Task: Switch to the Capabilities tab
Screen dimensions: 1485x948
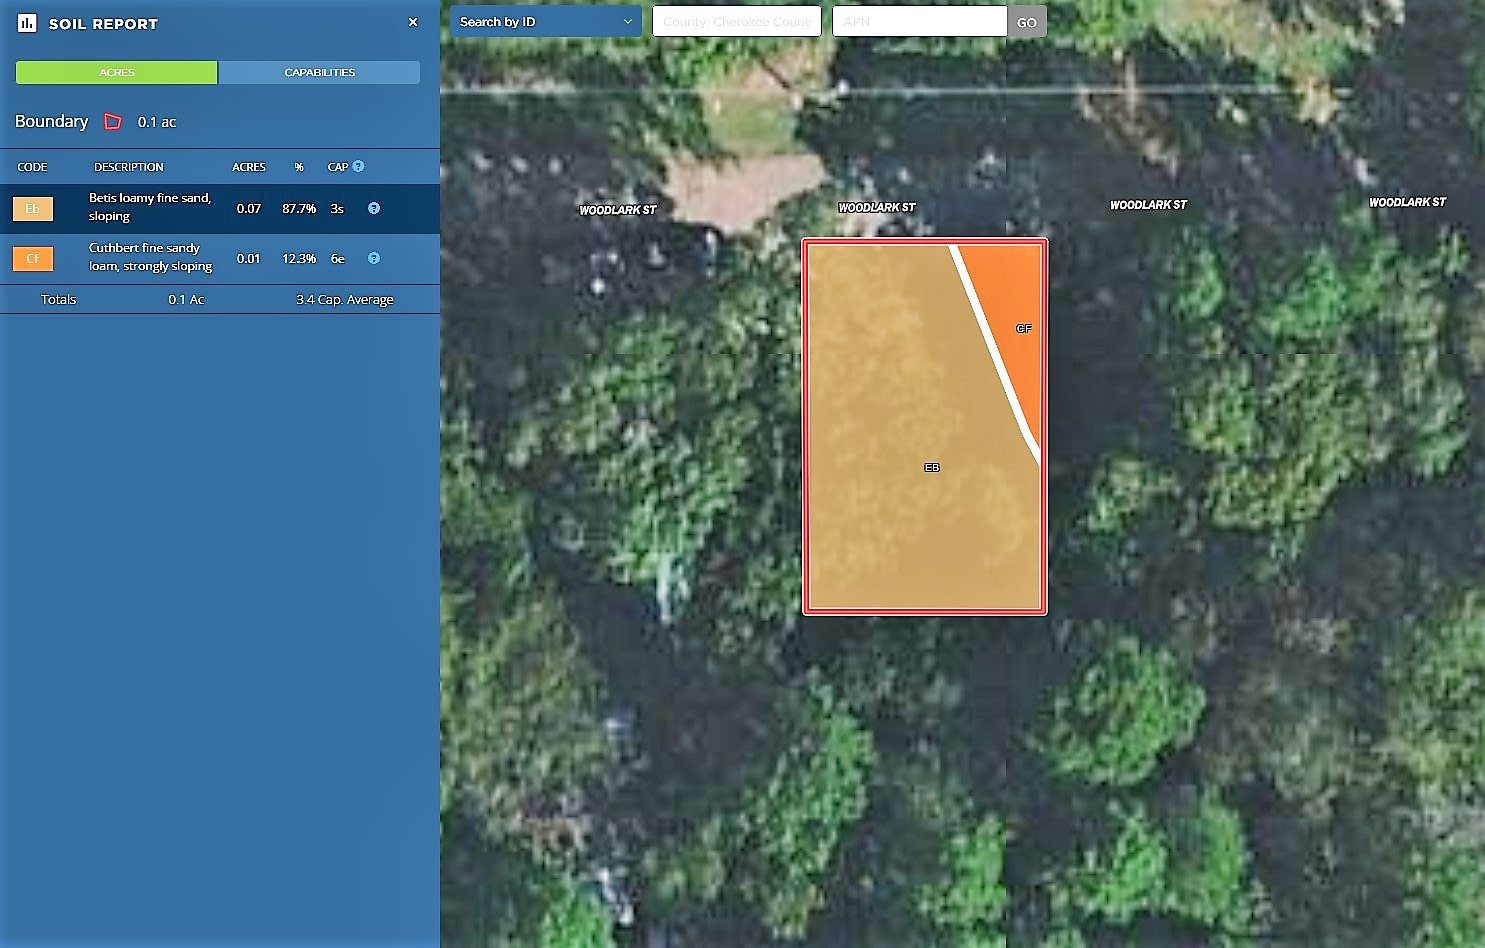Action: [x=319, y=72]
